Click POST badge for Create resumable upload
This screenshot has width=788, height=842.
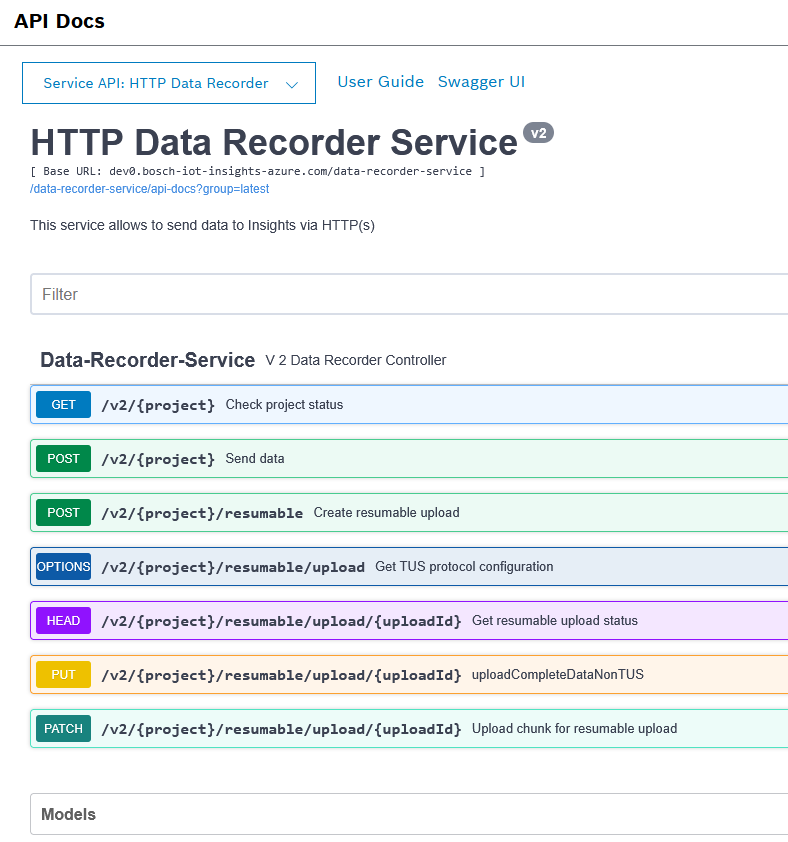click(63, 513)
